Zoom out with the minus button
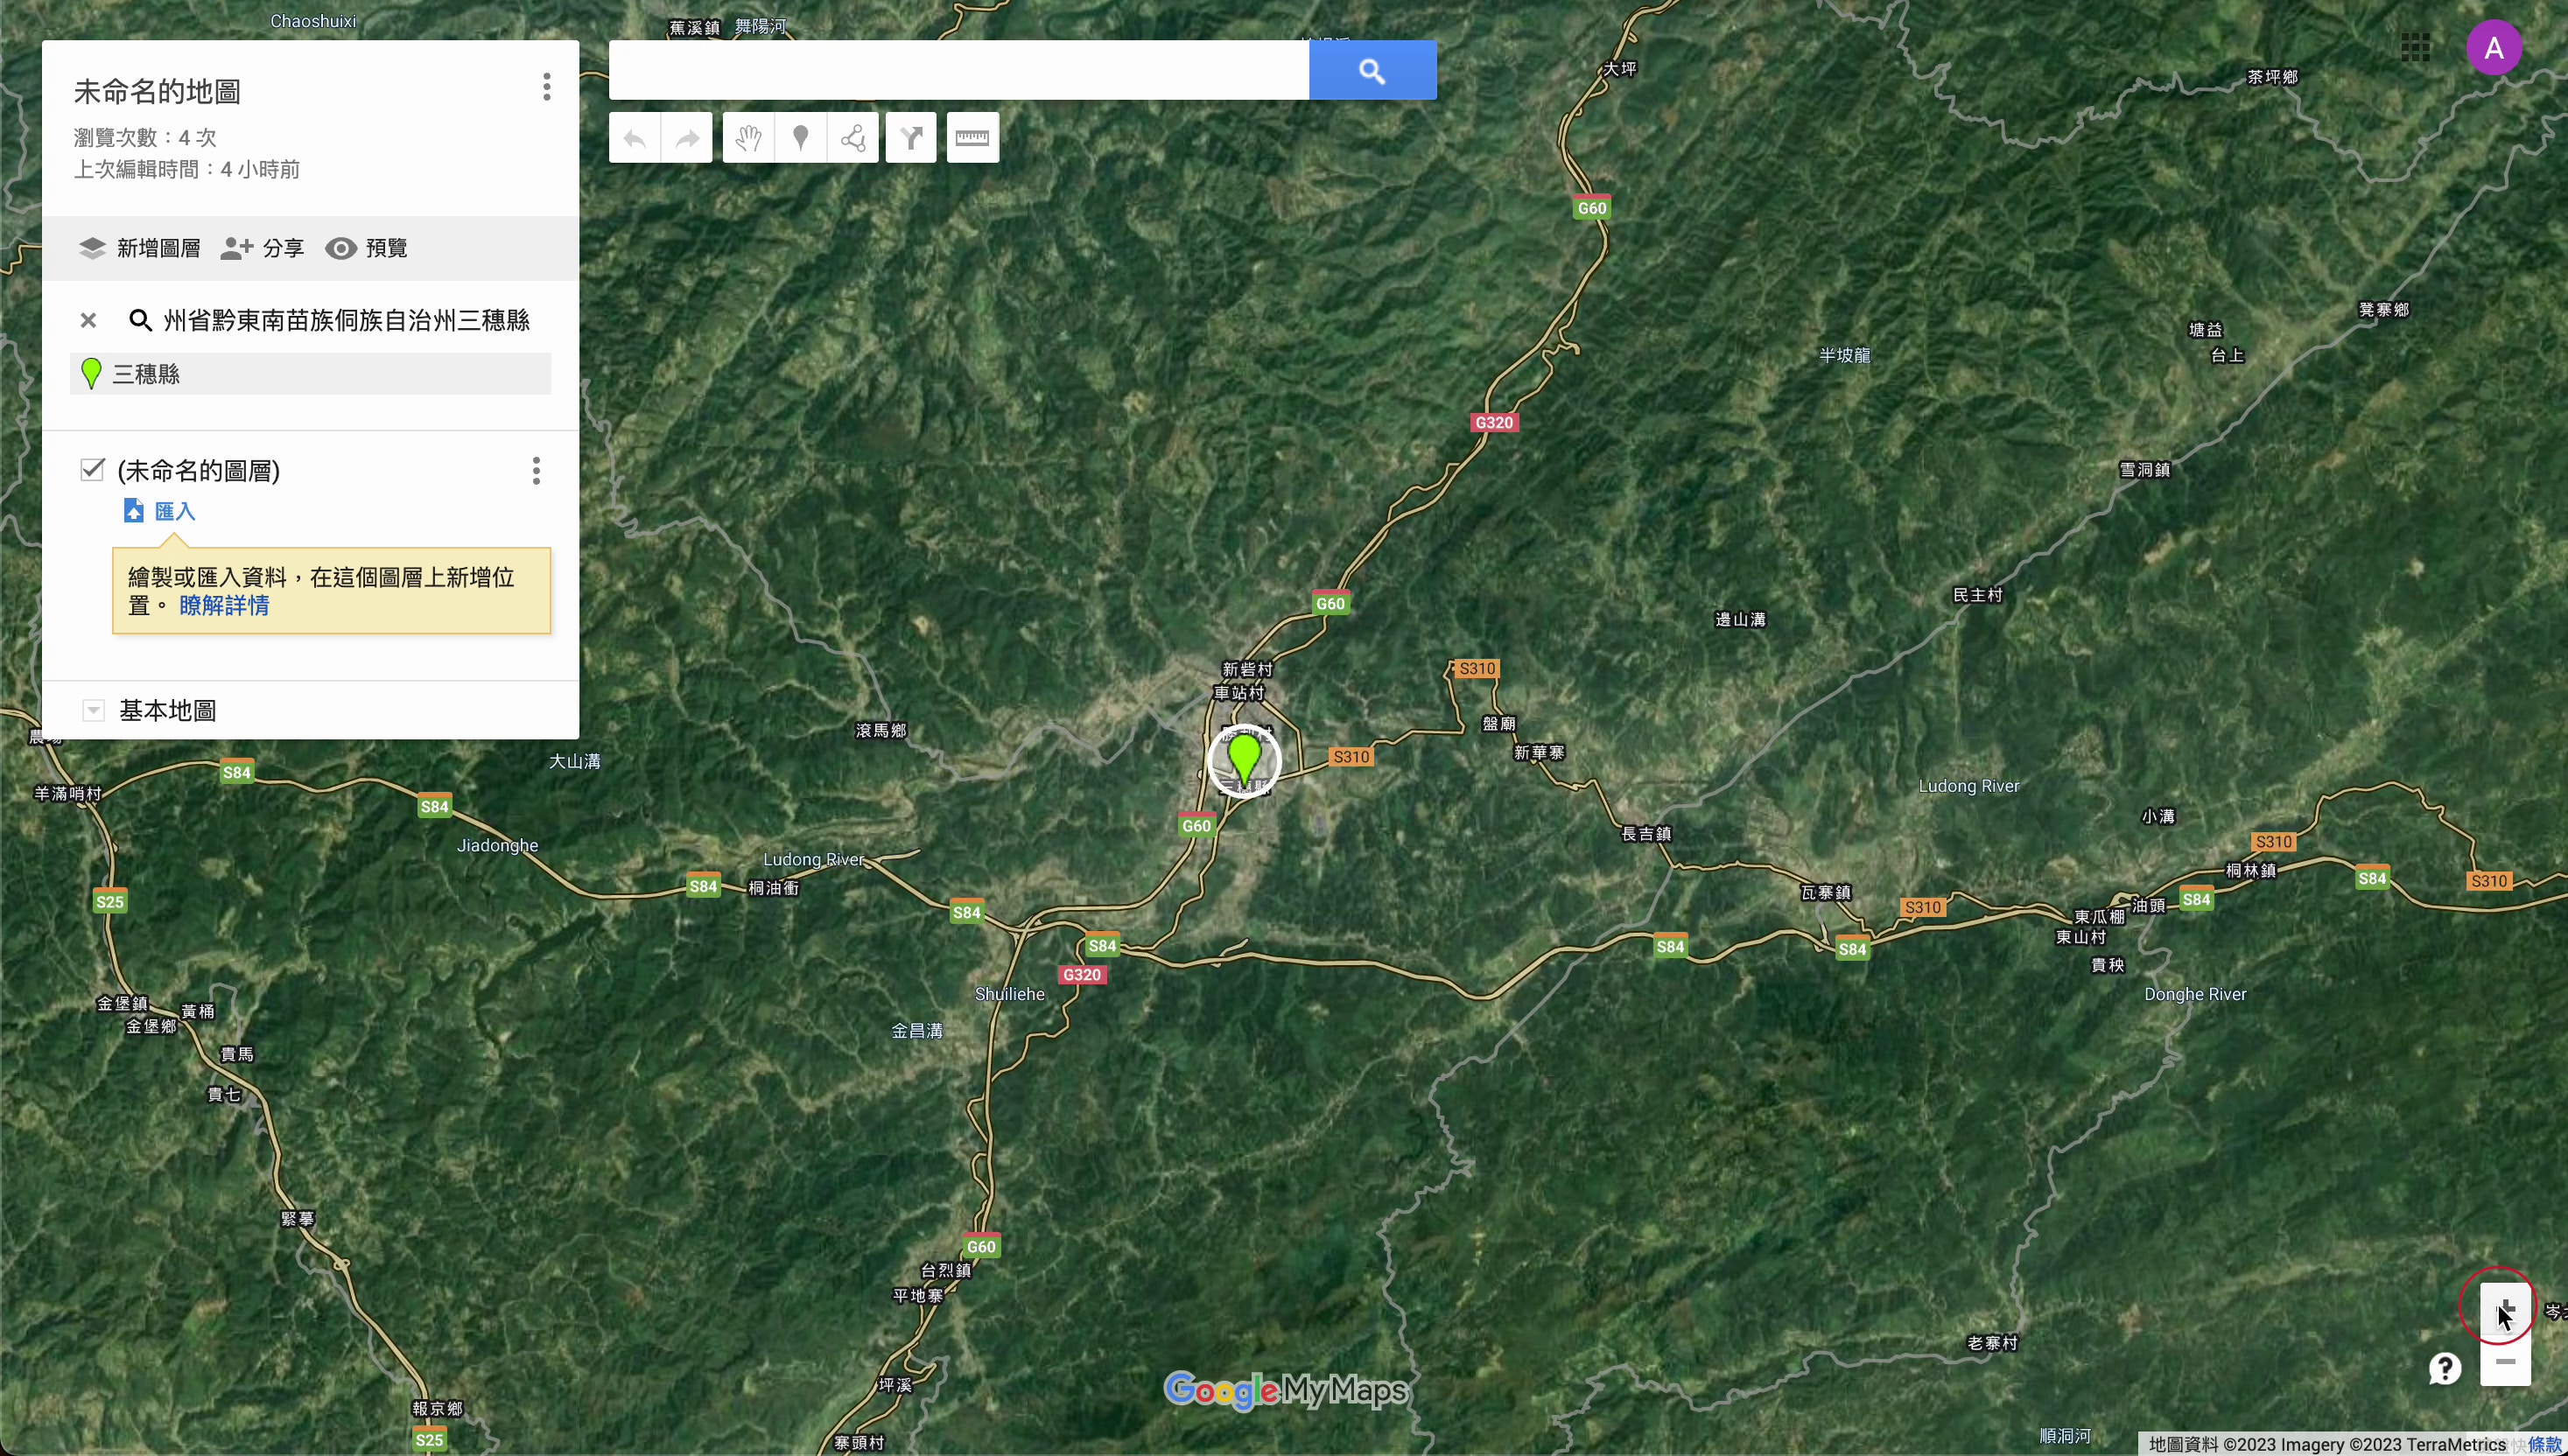This screenshot has height=1456, width=2568. point(2505,1362)
